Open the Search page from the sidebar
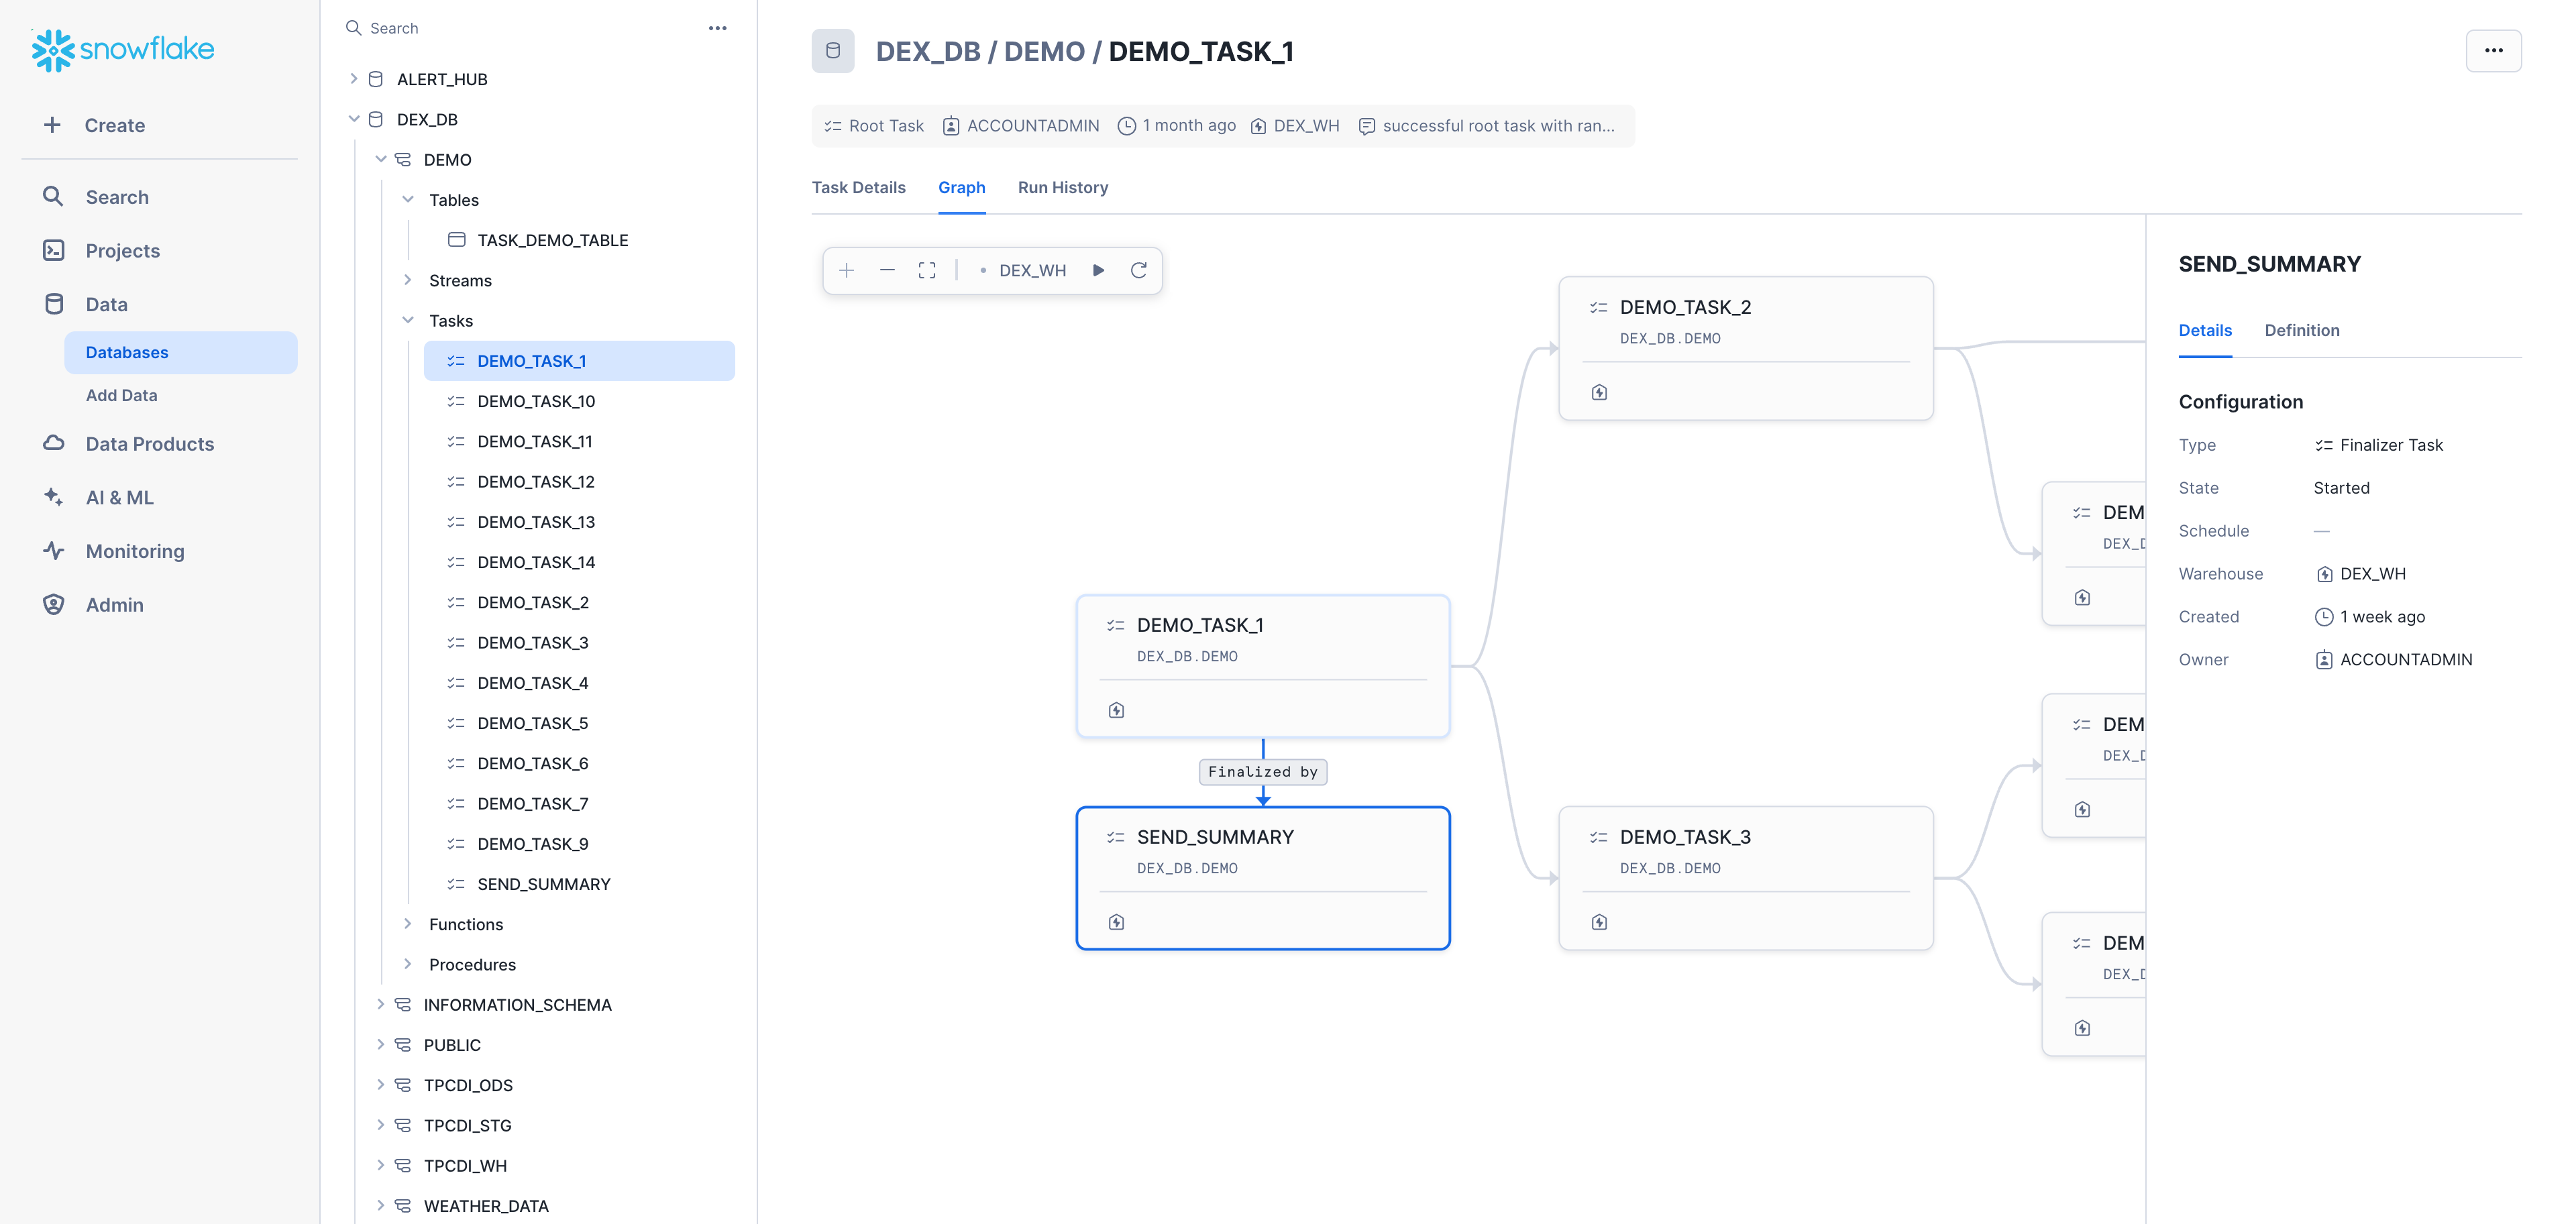 point(117,196)
